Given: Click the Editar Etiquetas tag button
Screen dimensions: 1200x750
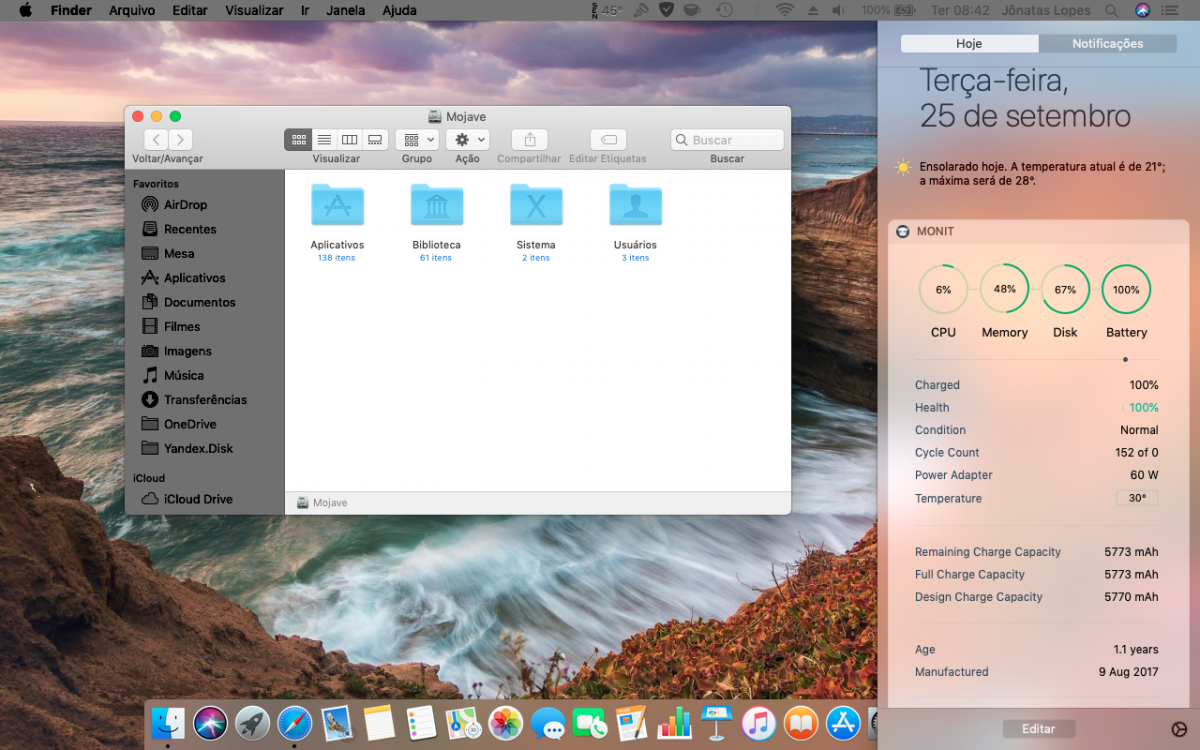Looking at the screenshot, I should [608, 140].
